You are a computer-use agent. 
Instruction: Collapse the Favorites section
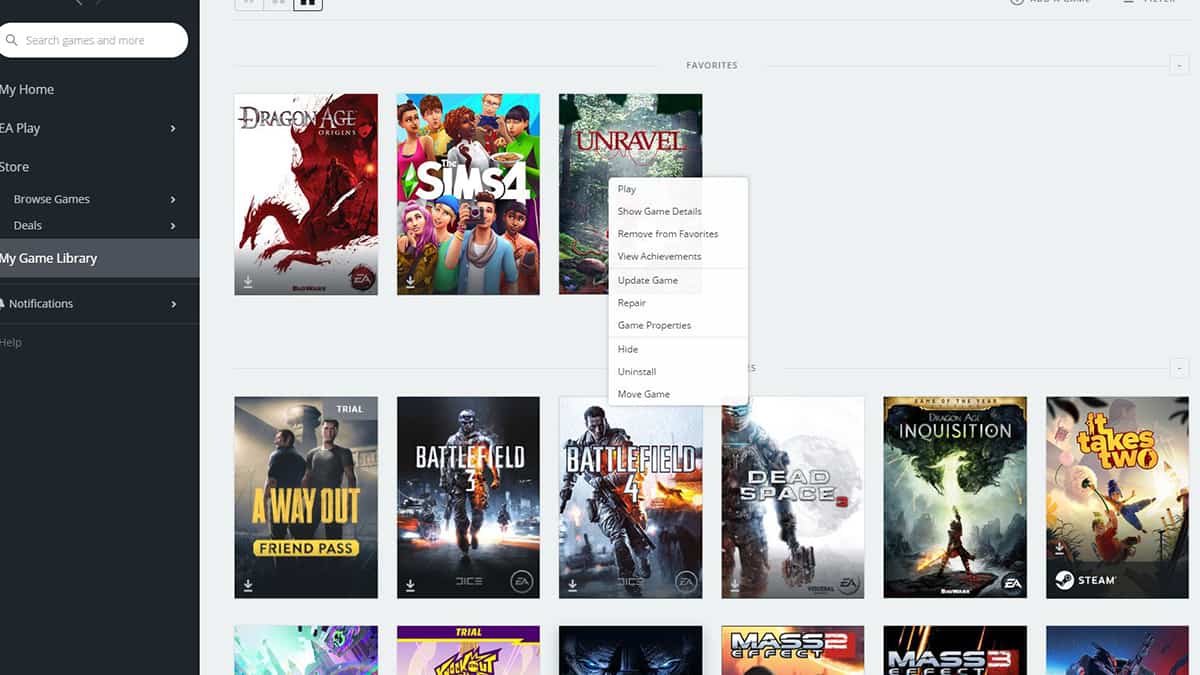pyautogui.click(x=1178, y=64)
